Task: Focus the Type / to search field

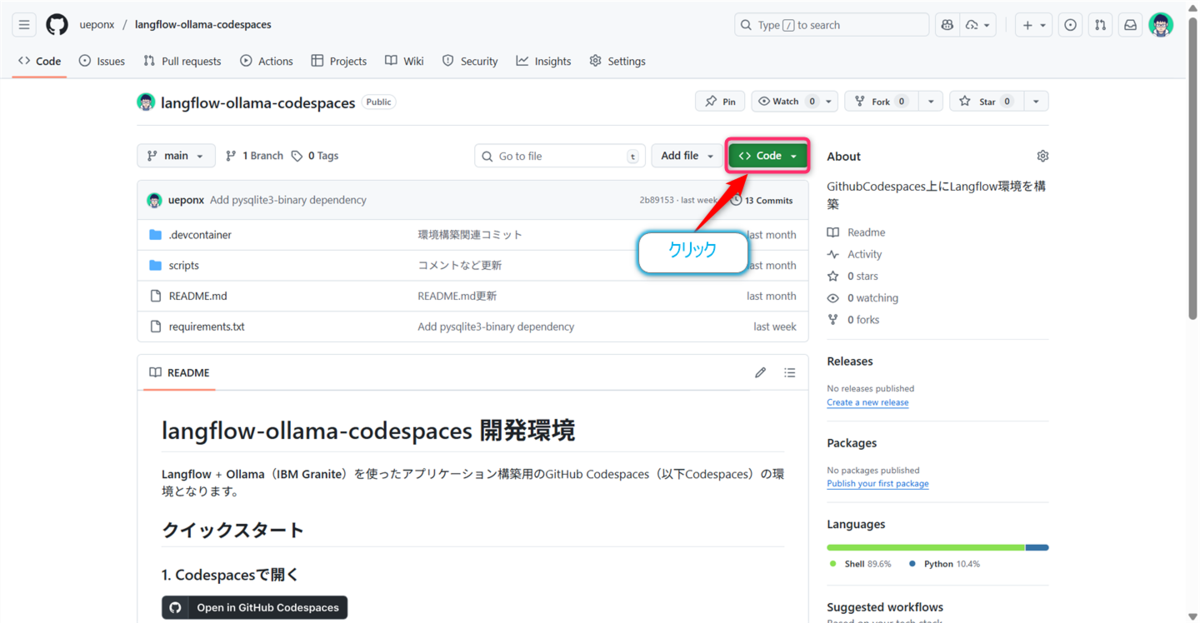Action: [x=830, y=25]
